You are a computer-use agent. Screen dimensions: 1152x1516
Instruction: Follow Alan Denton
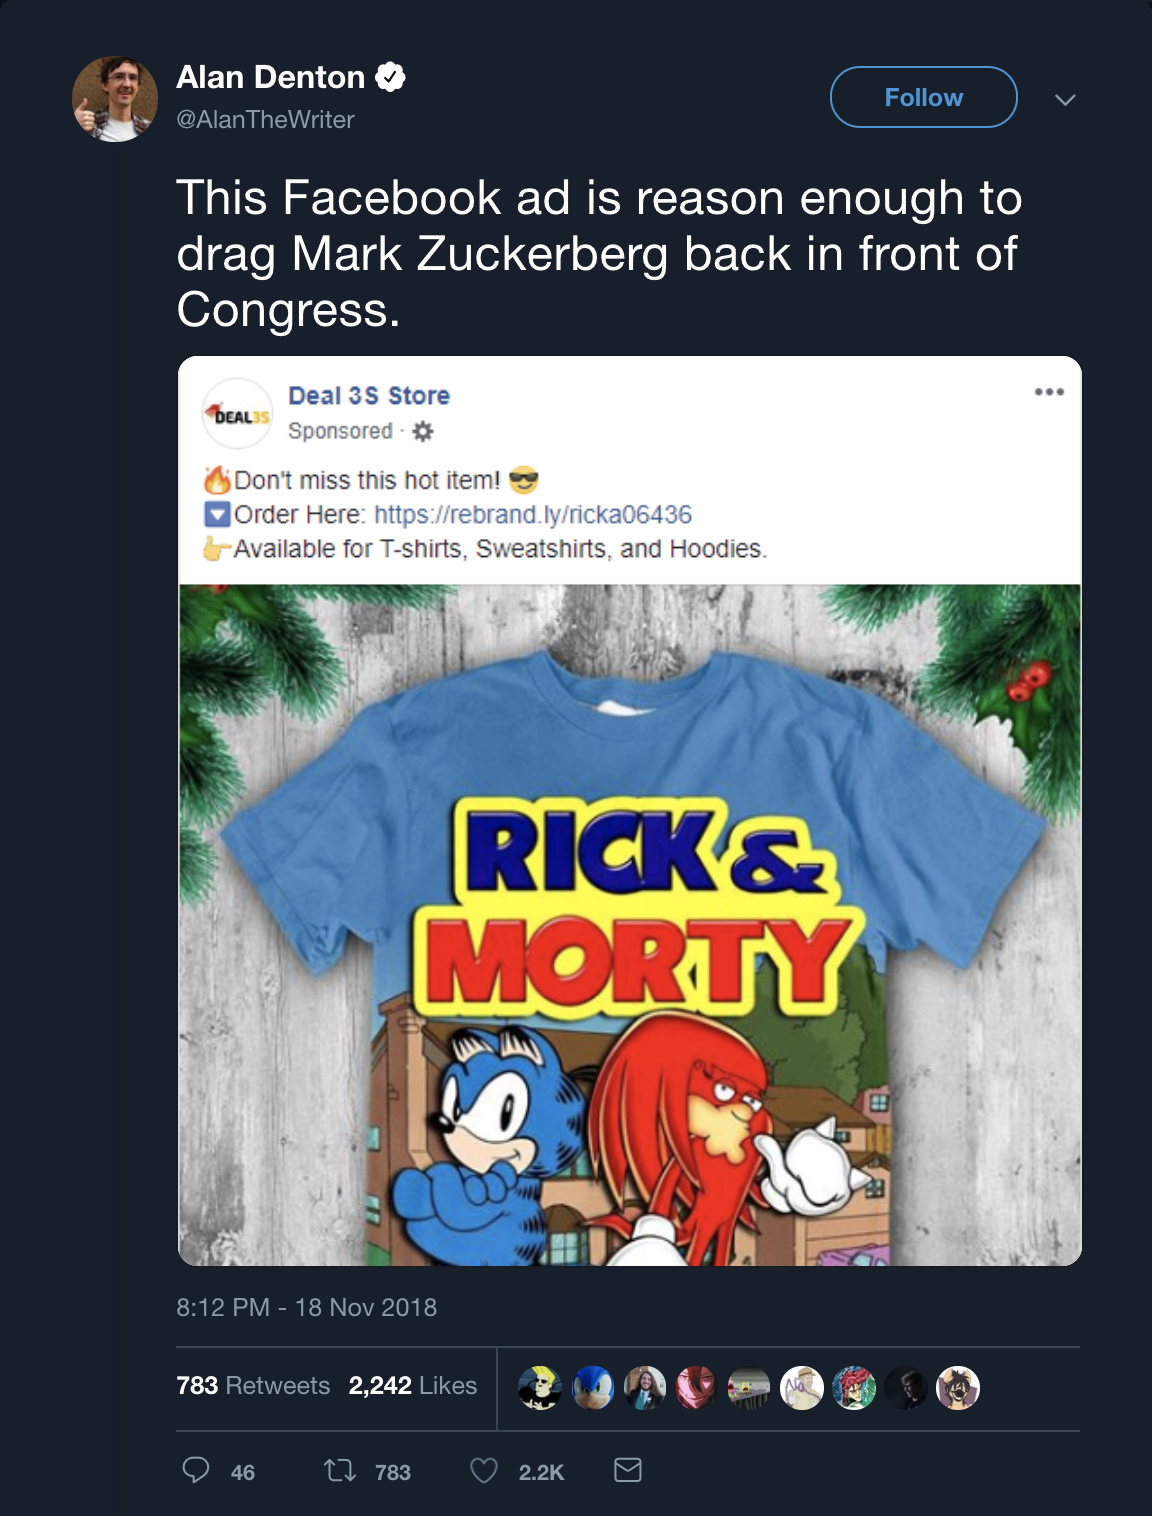922,96
